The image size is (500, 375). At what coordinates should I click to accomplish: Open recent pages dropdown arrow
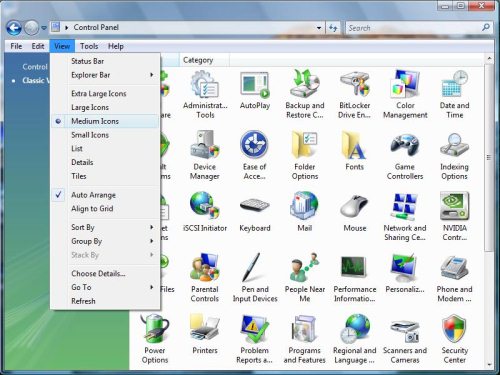[44, 28]
